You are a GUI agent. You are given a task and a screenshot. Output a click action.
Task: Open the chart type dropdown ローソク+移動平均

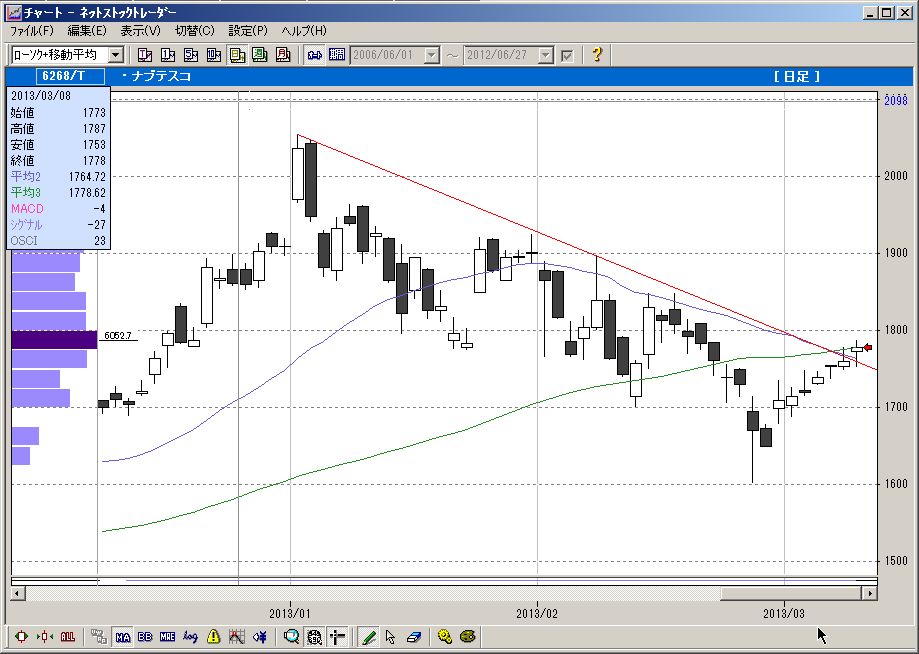tap(116, 55)
